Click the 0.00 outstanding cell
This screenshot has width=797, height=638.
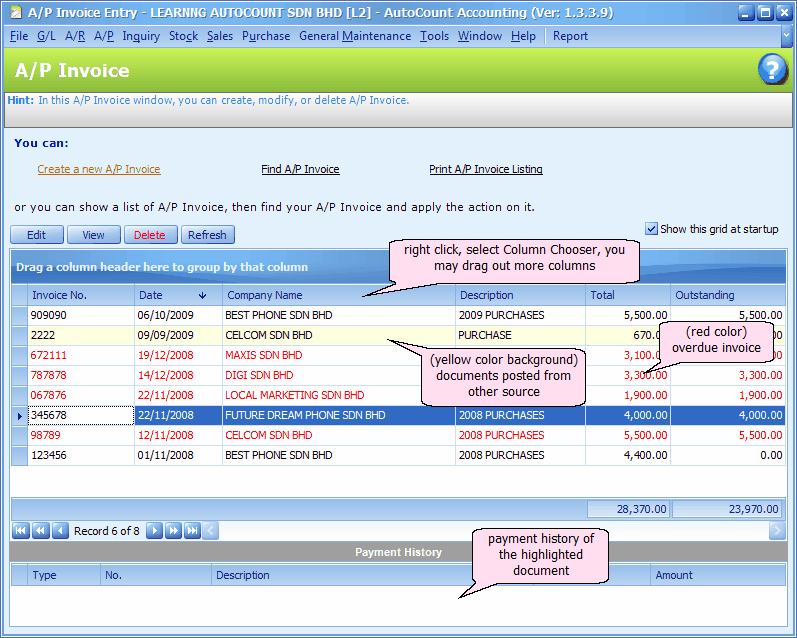728,455
